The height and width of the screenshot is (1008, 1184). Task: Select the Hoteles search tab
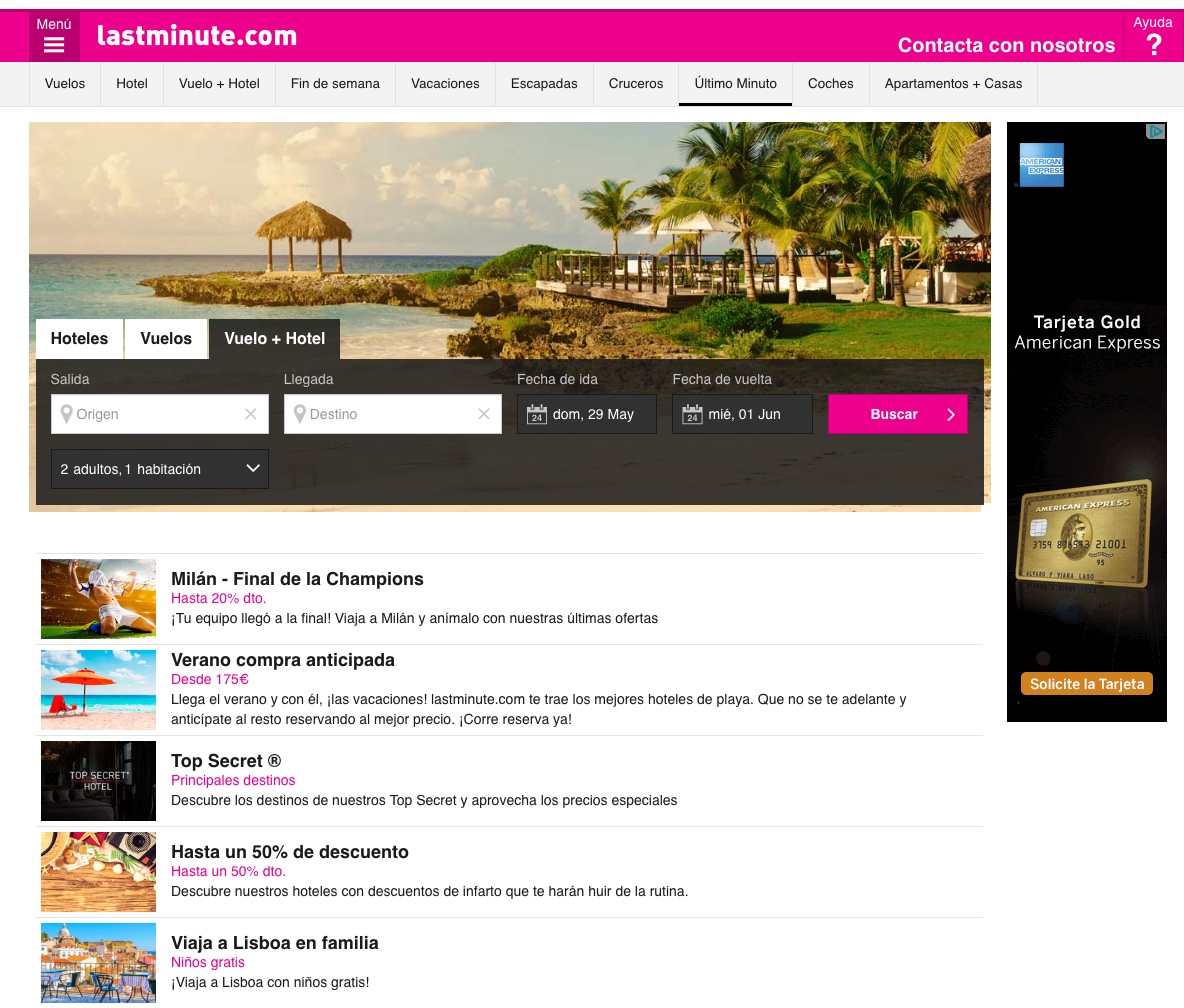coord(79,338)
